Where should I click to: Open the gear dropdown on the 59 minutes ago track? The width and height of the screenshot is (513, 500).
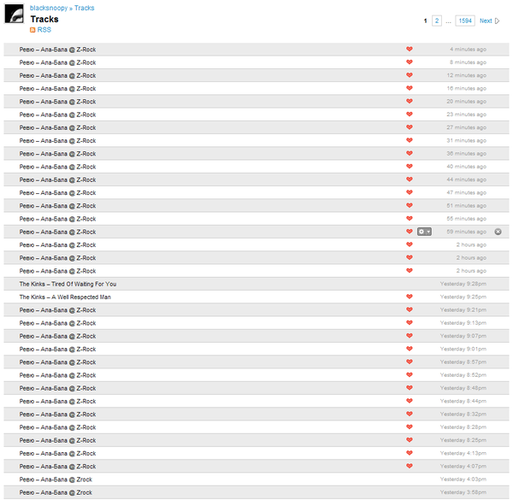pos(424,232)
